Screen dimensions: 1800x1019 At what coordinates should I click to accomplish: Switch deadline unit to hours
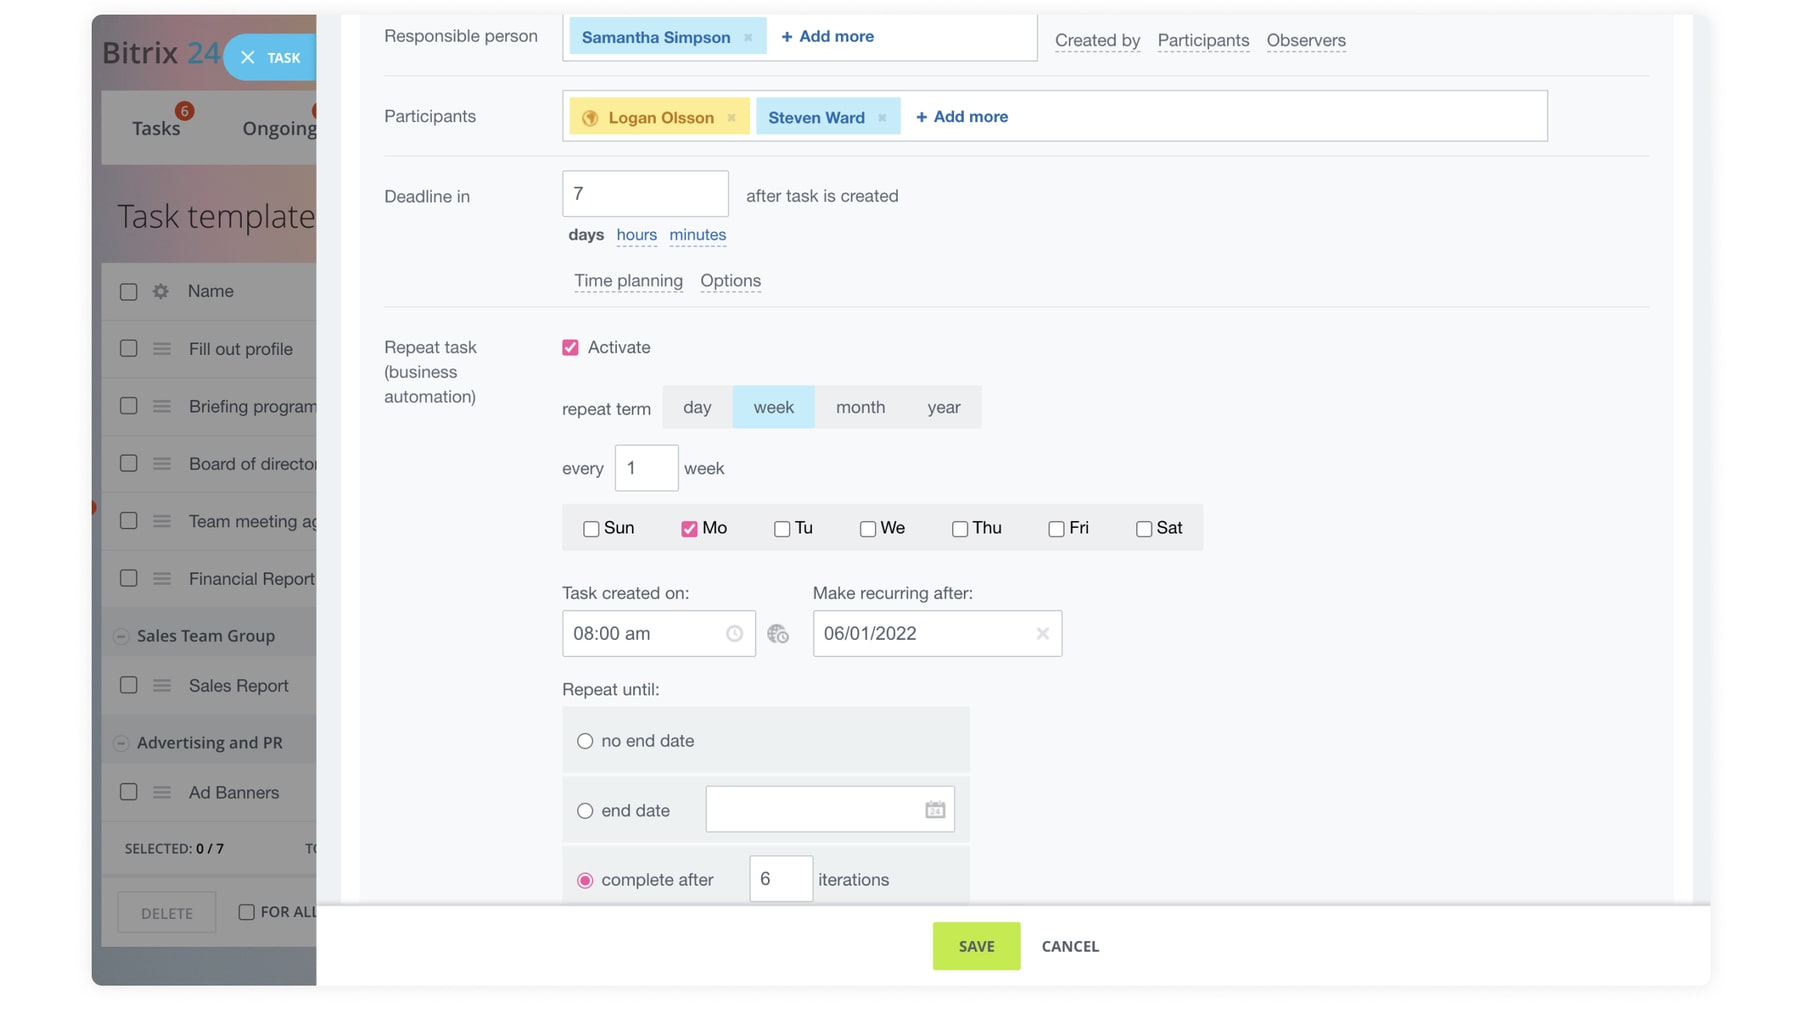[x=636, y=235]
